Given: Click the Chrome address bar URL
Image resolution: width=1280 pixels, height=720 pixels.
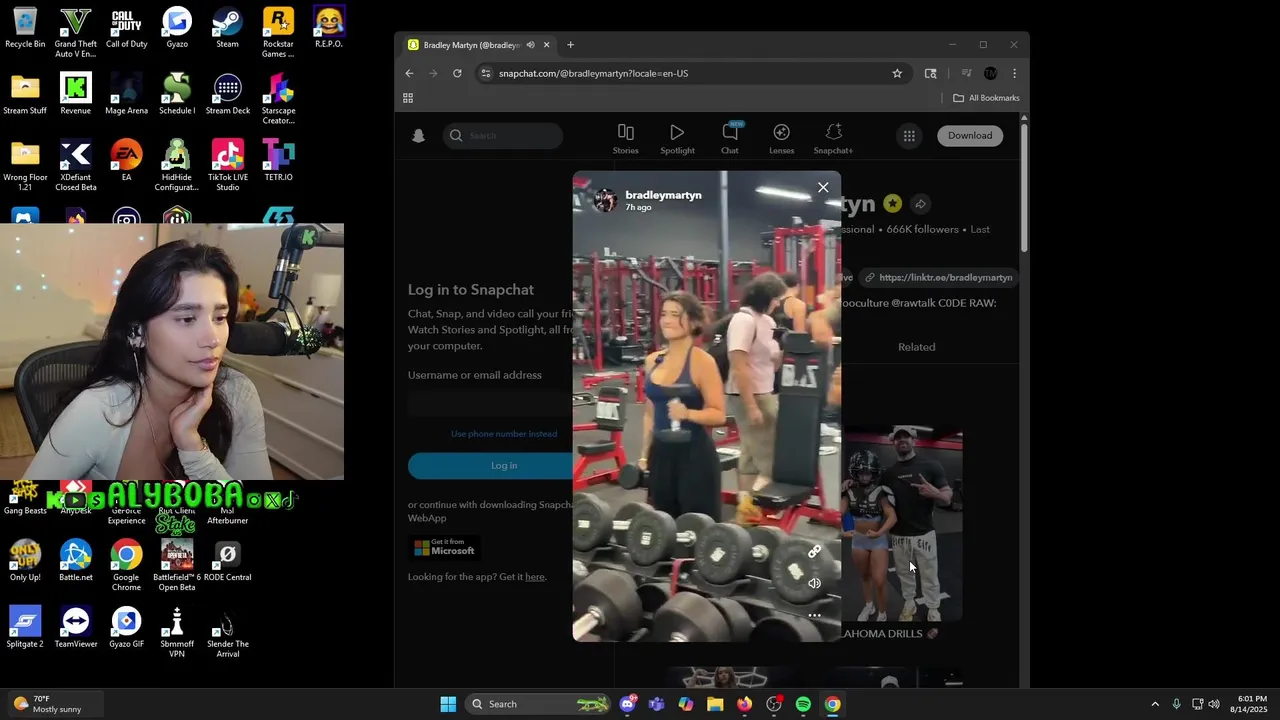Looking at the screenshot, I should pos(593,73).
